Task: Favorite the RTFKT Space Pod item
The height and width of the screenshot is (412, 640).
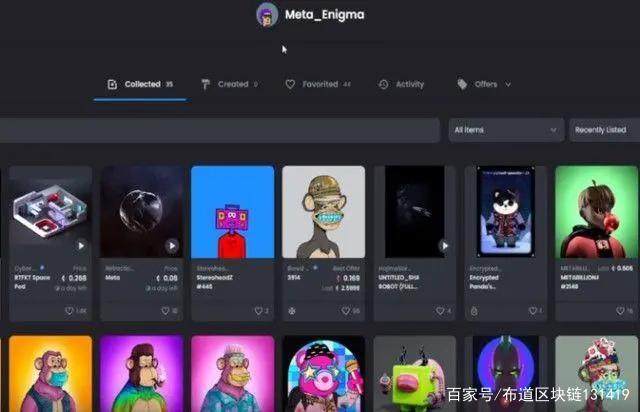Action: click(x=69, y=311)
